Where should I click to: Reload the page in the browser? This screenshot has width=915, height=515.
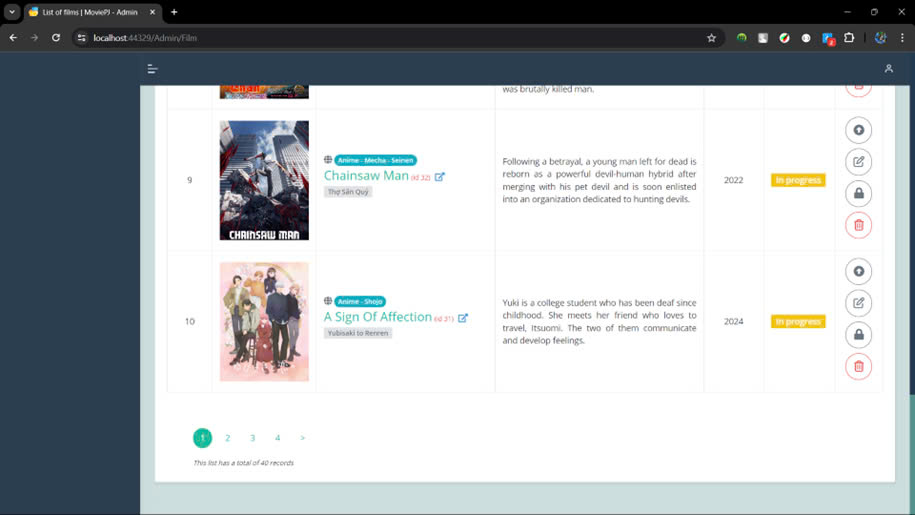point(56,38)
